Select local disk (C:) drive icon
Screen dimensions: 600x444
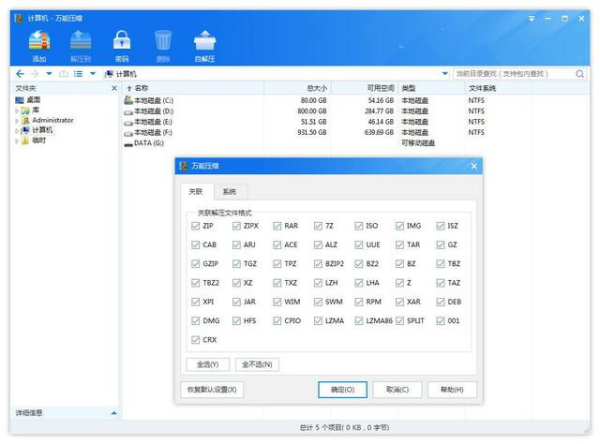128,100
